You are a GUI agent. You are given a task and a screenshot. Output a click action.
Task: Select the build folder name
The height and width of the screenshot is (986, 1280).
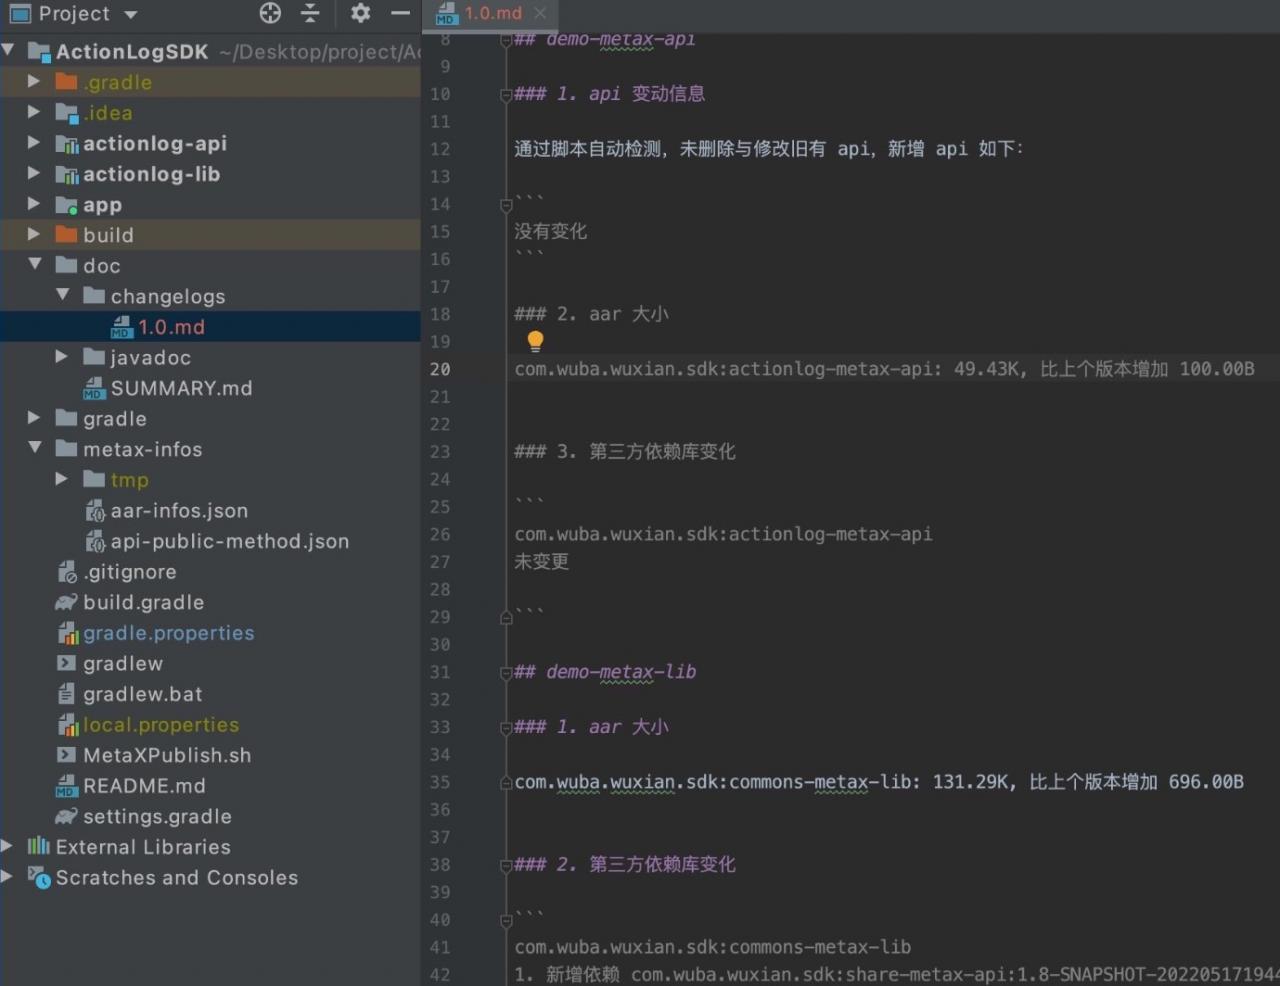[x=108, y=235]
